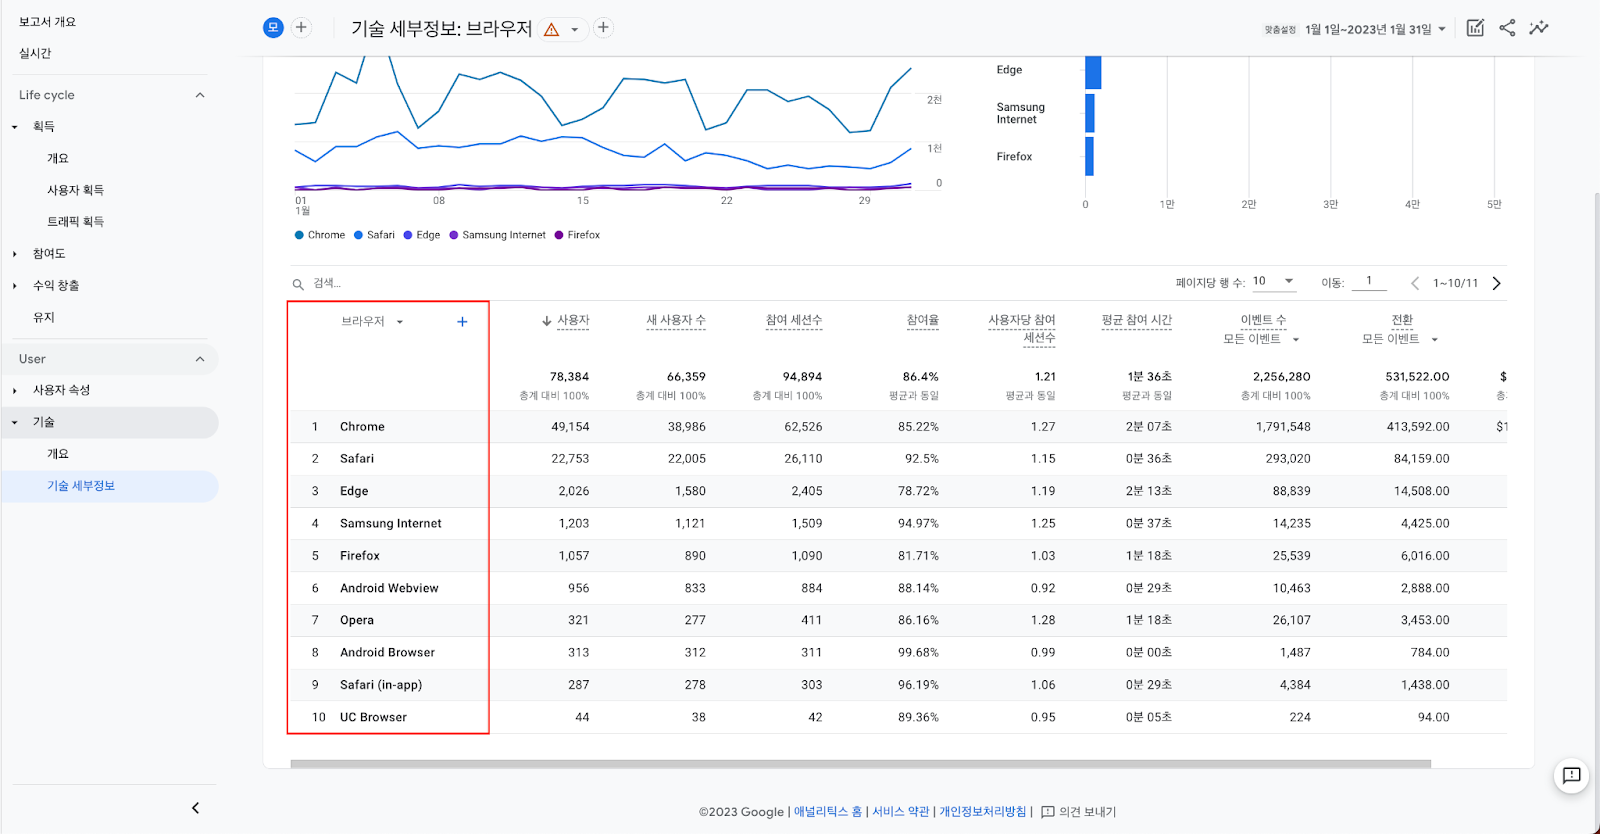Open the insights sparkline icon

tap(1539, 28)
